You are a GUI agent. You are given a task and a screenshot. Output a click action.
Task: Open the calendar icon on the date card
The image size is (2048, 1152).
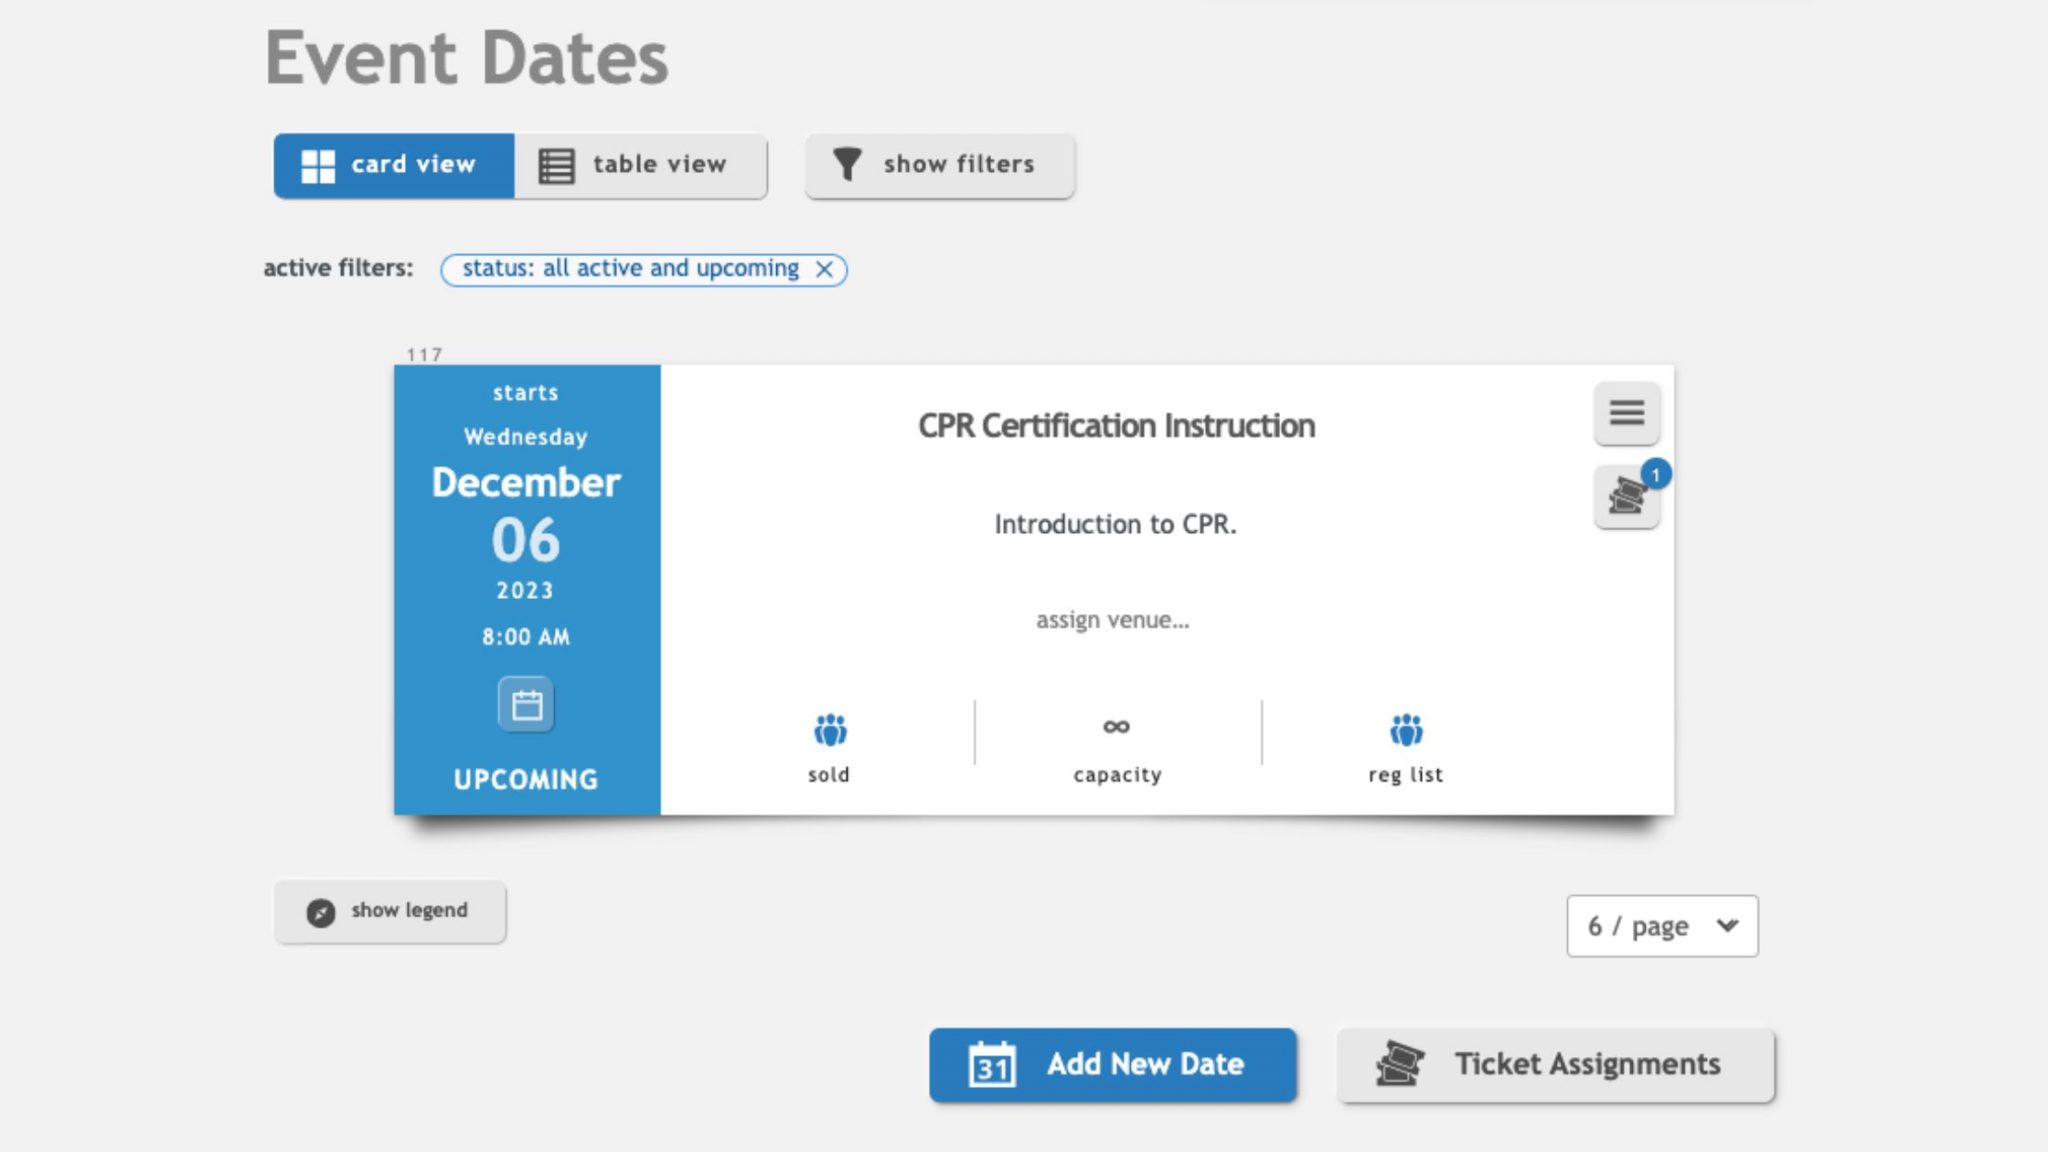click(525, 704)
